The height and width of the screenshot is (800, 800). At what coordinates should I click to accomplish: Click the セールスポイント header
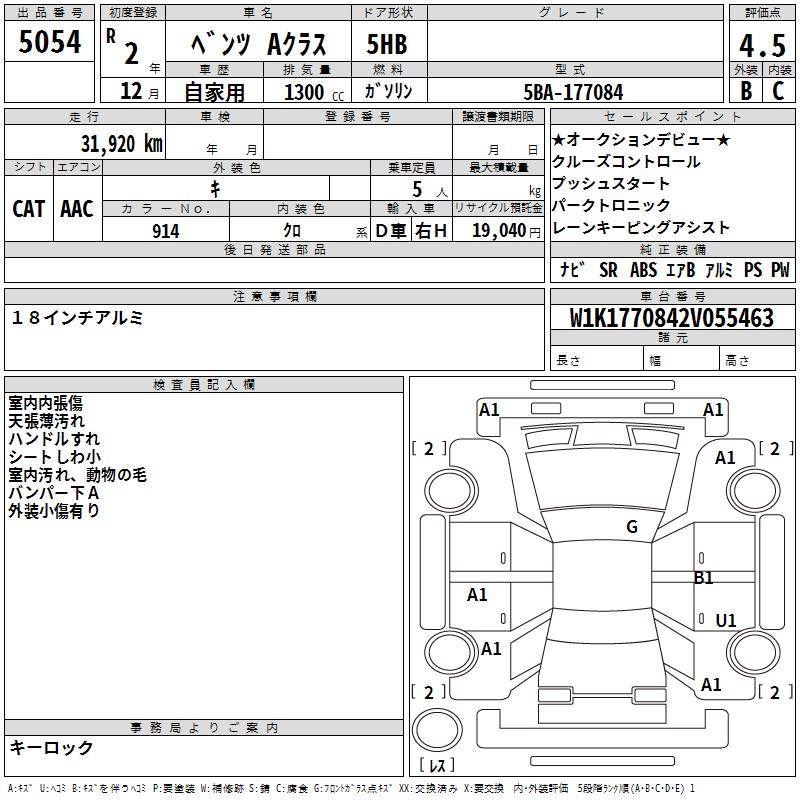click(x=672, y=116)
